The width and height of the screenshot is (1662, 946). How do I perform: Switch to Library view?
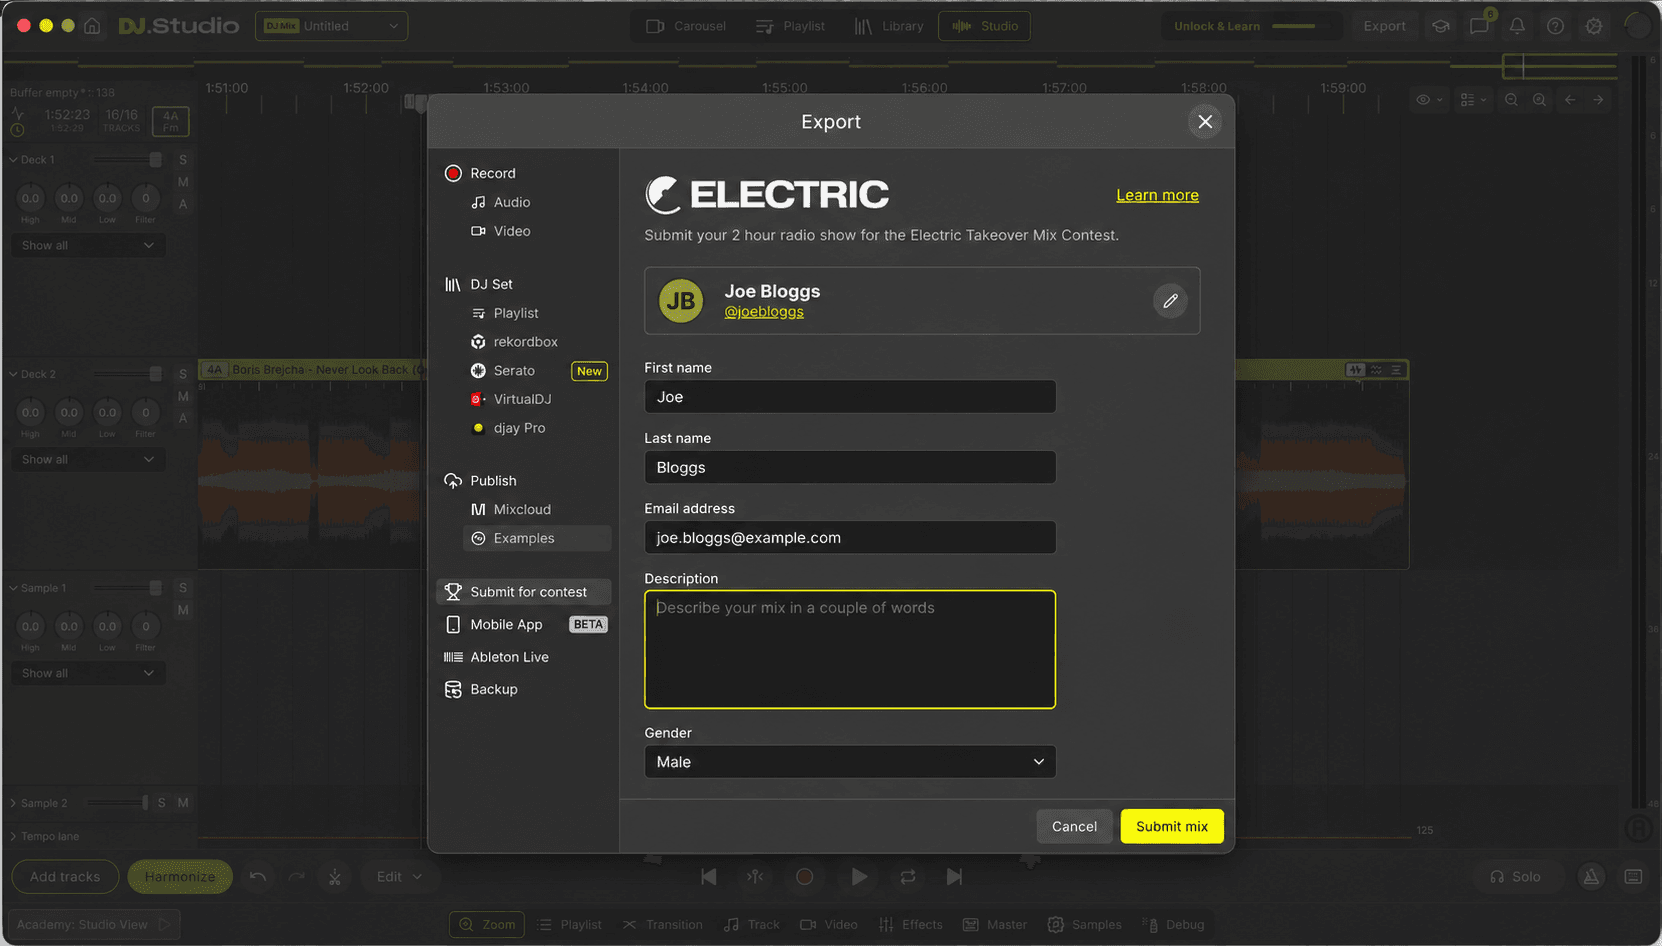coord(889,26)
